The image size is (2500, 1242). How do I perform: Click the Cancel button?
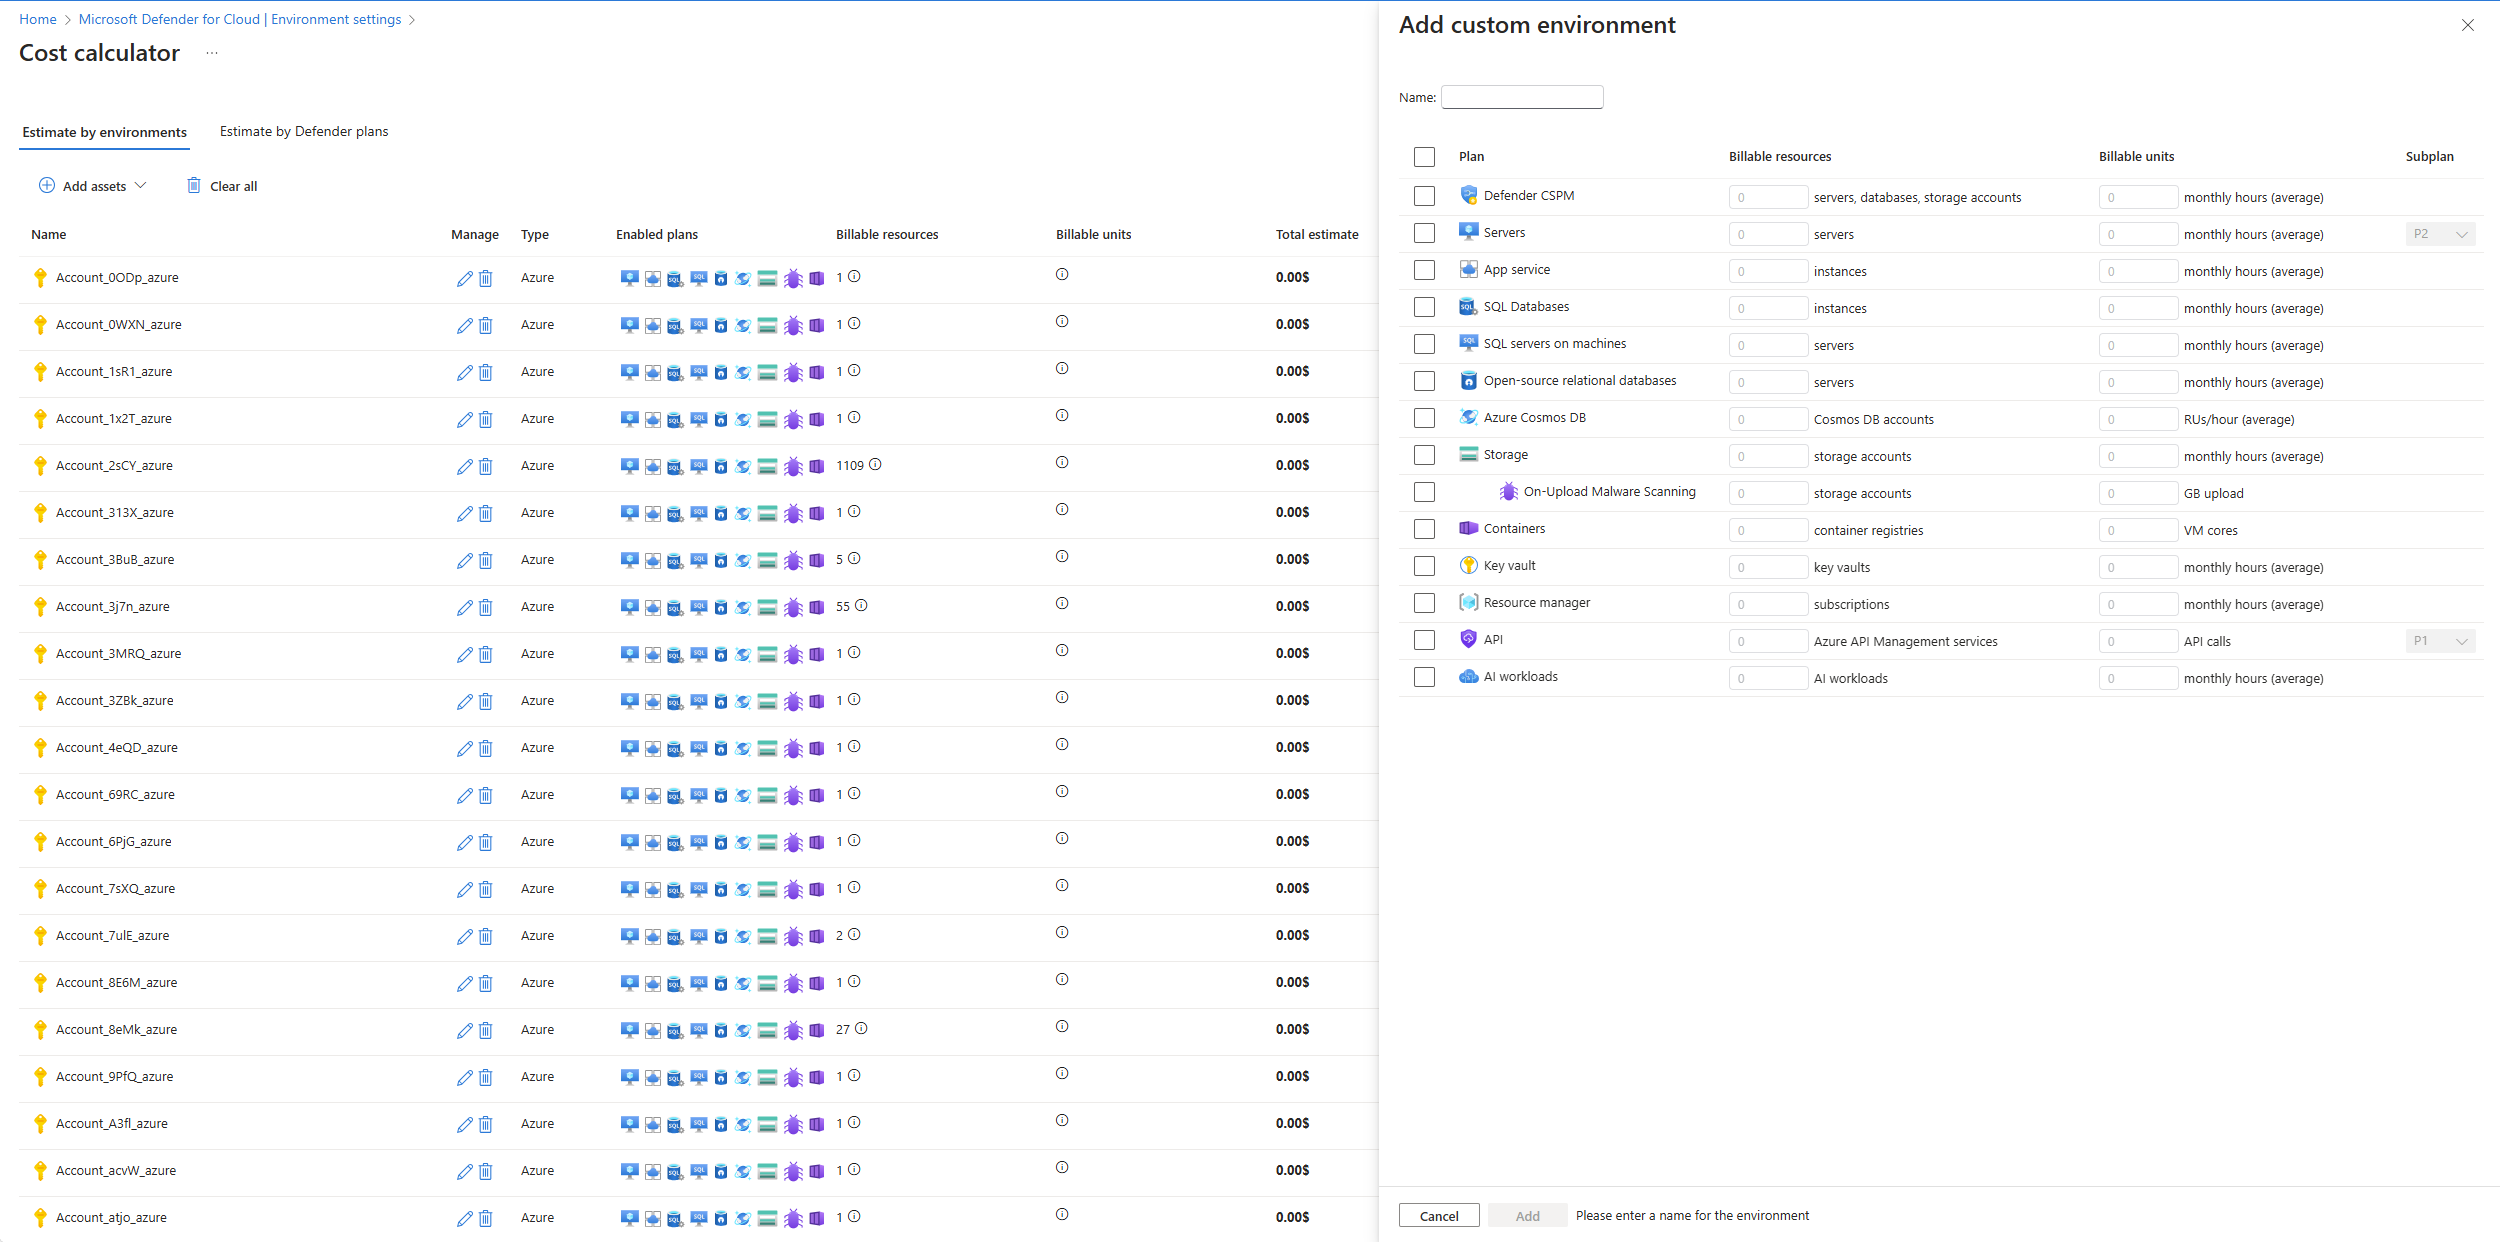click(1438, 1216)
